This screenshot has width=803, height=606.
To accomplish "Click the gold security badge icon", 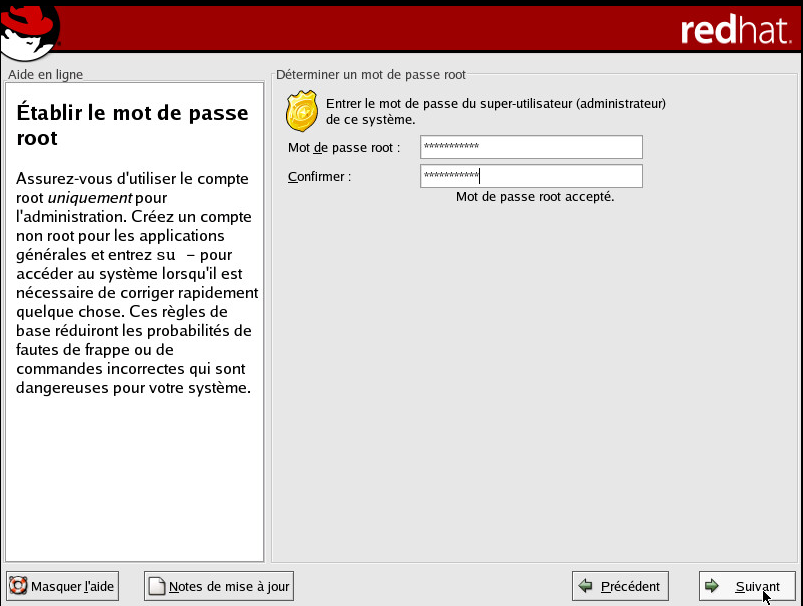I will 302,111.
